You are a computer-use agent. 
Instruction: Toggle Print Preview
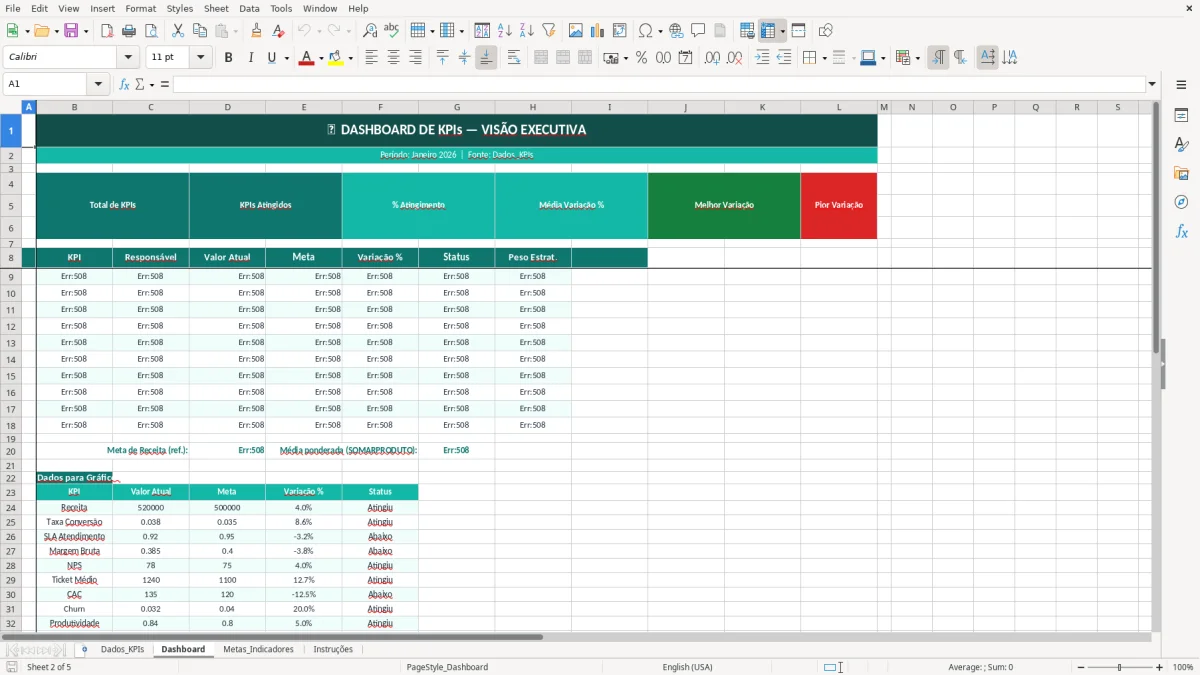[150, 31]
